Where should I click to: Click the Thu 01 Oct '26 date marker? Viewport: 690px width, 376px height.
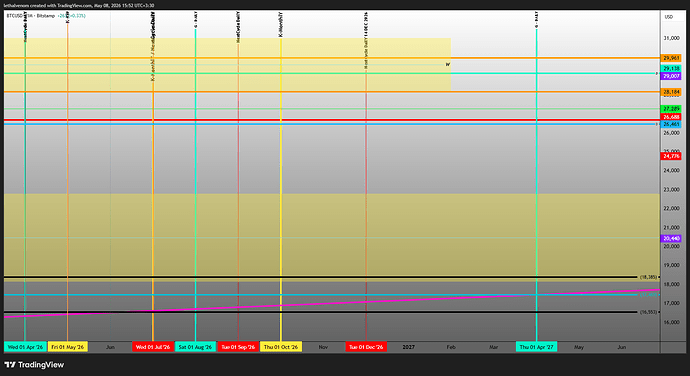(x=281, y=347)
